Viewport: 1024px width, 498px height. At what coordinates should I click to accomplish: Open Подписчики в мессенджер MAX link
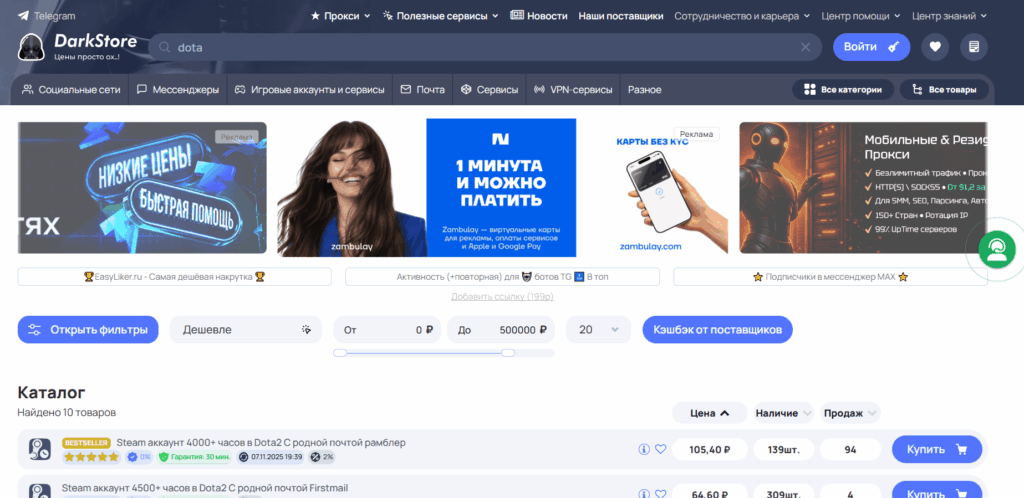pos(830,277)
